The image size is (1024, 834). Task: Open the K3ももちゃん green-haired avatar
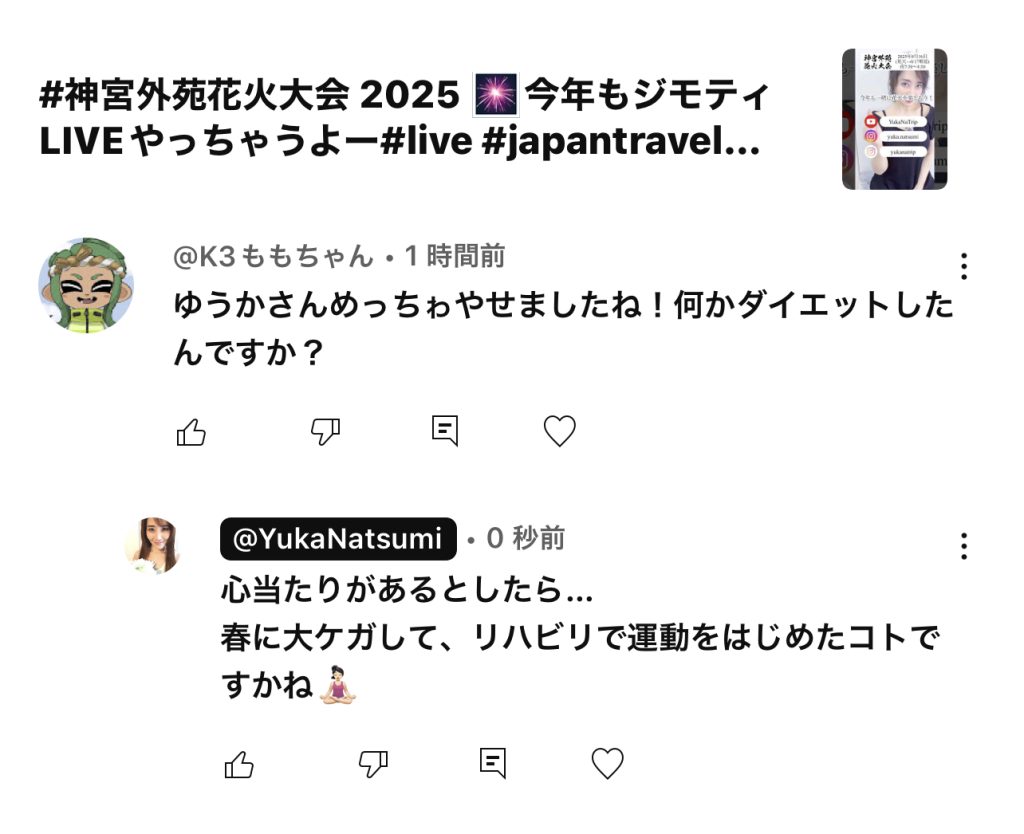coord(86,285)
